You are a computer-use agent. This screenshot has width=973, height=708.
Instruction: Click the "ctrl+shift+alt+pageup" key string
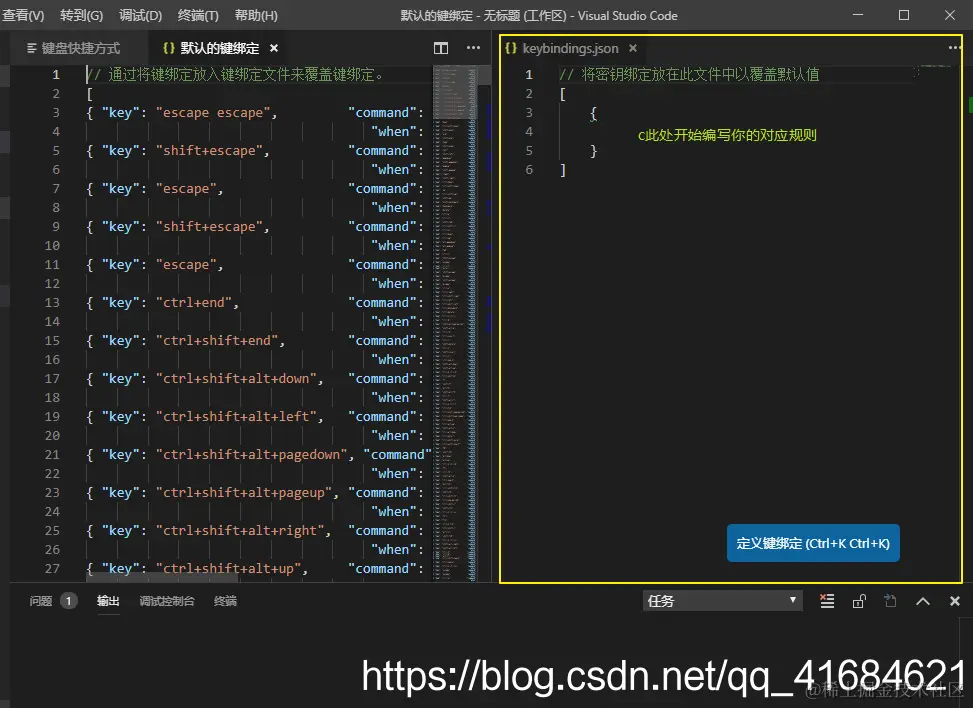pyautogui.click(x=246, y=493)
